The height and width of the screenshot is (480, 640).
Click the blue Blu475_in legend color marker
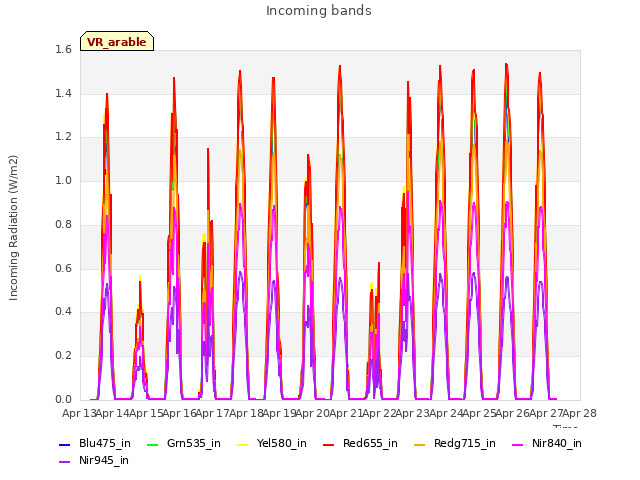click(x=64, y=444)
